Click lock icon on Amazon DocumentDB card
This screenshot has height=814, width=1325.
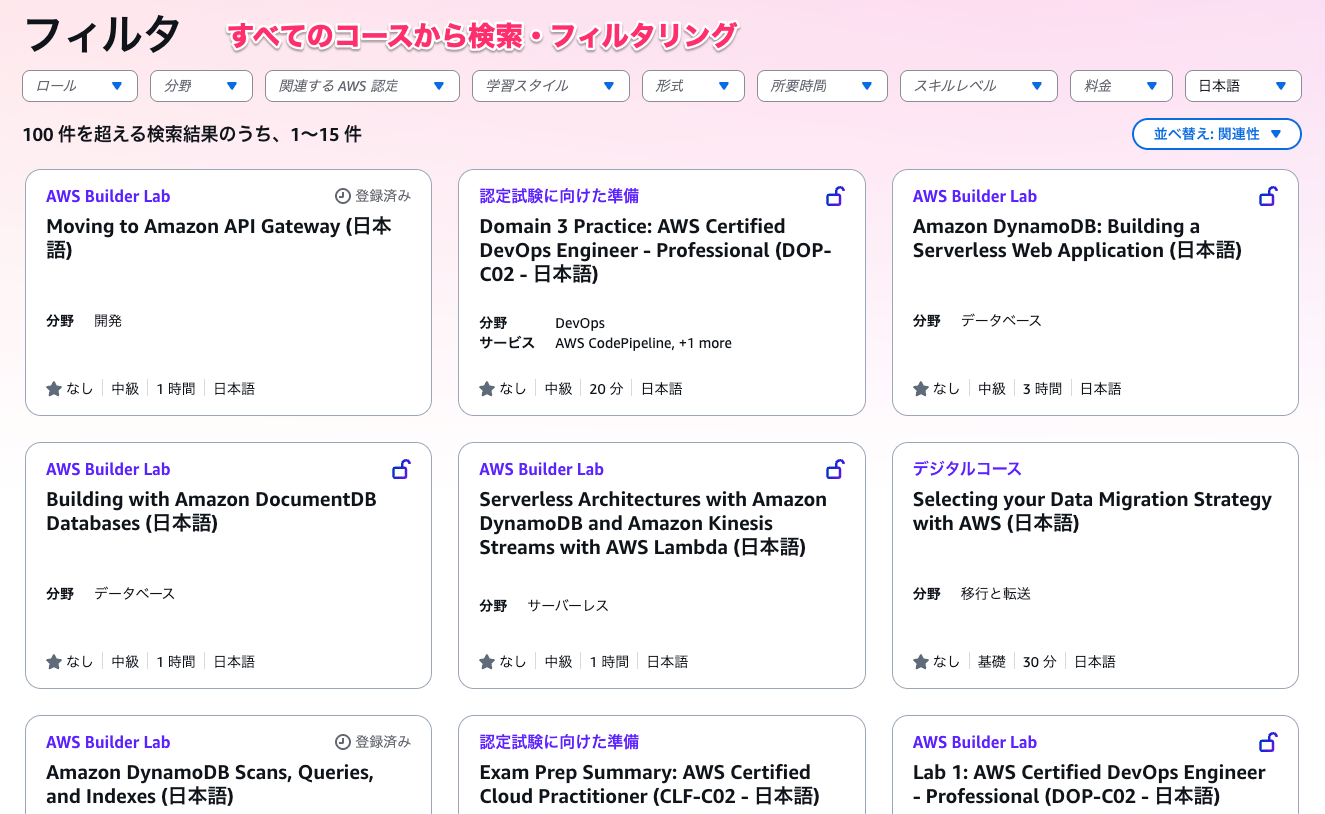point(401,469)
